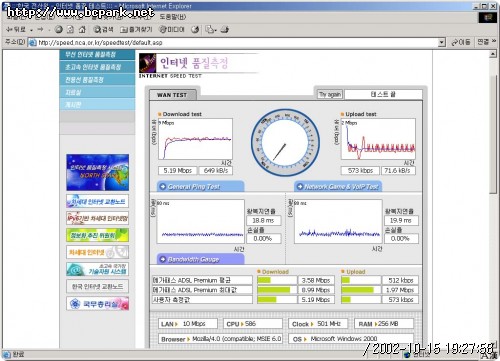Viewport: 500px width, 361px height.
Task: Click the Download test graph
Action: (195, 139)
